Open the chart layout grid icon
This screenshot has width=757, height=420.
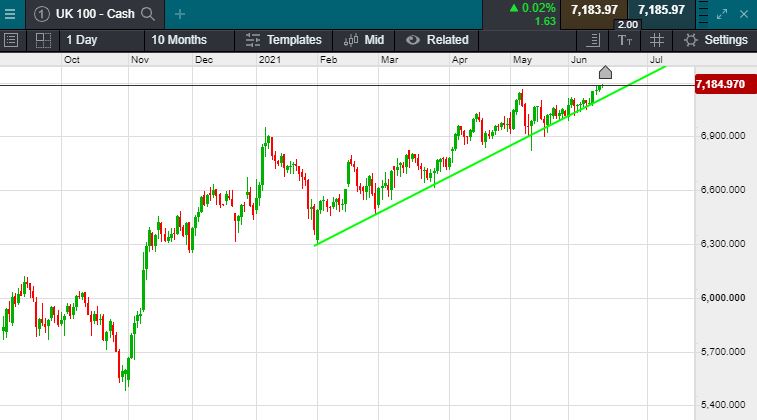(x=42, y=40)
